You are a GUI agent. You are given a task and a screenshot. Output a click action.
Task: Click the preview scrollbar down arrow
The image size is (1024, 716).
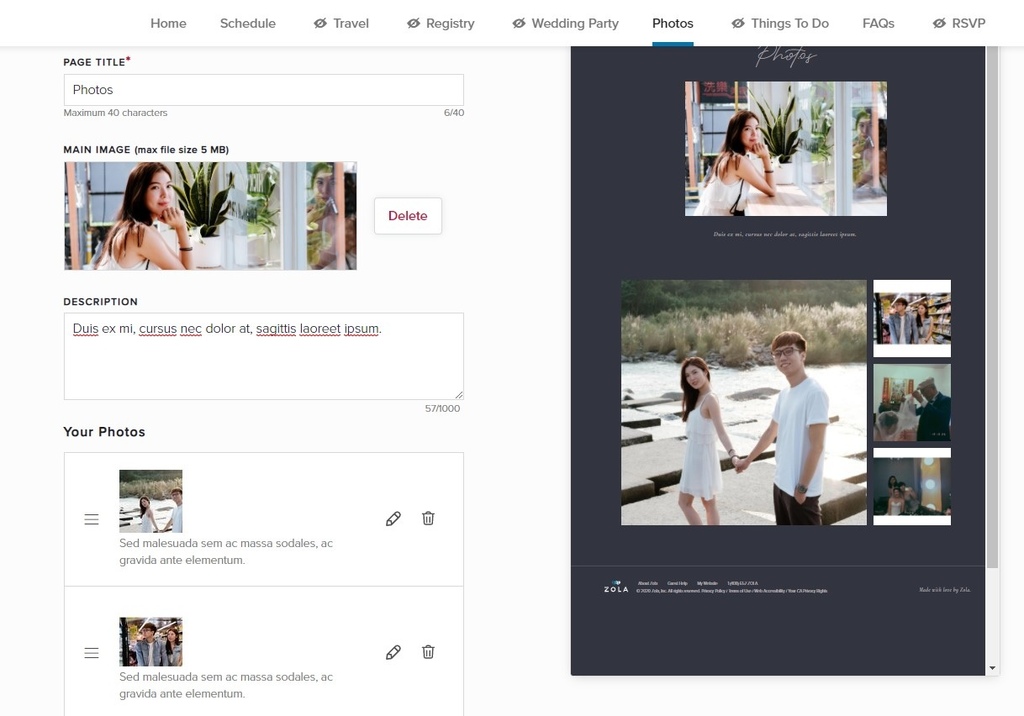[993, 668]
